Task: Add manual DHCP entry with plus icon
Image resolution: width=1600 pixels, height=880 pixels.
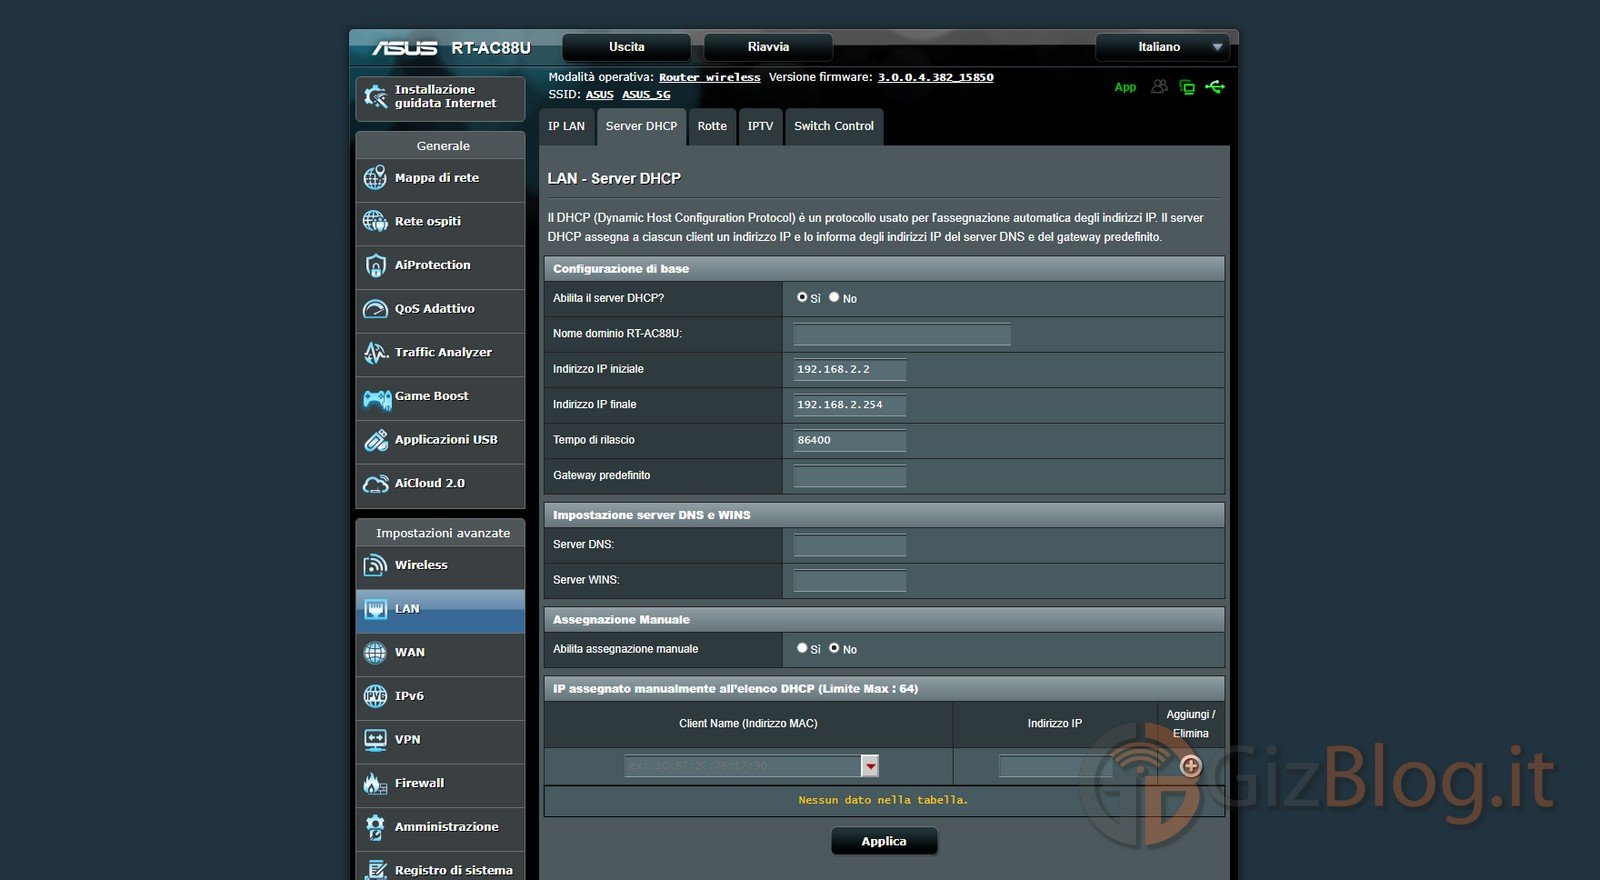Action: coord(1190,766)
